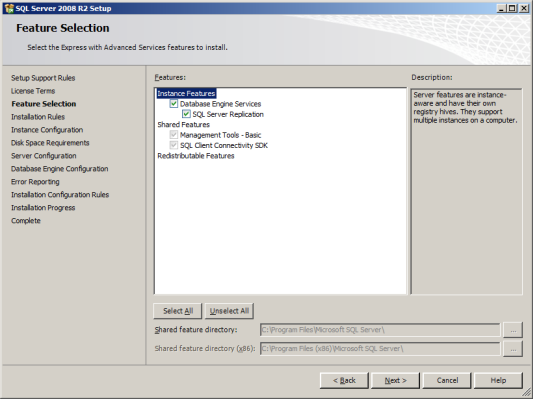Click the Installation Configuration Rules step

pyautogui.click(x=60, y=195)
